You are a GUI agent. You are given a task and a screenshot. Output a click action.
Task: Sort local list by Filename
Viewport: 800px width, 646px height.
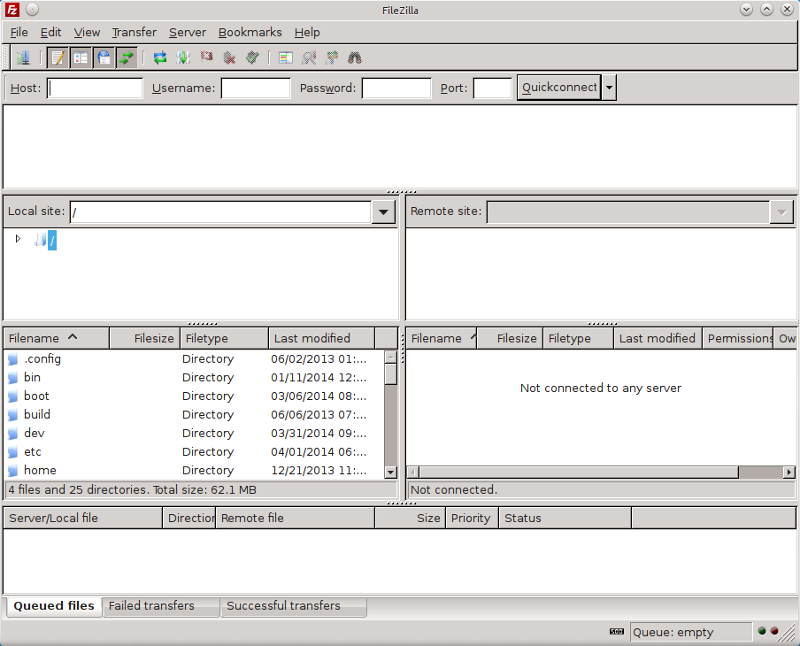(x=57, y=338)
